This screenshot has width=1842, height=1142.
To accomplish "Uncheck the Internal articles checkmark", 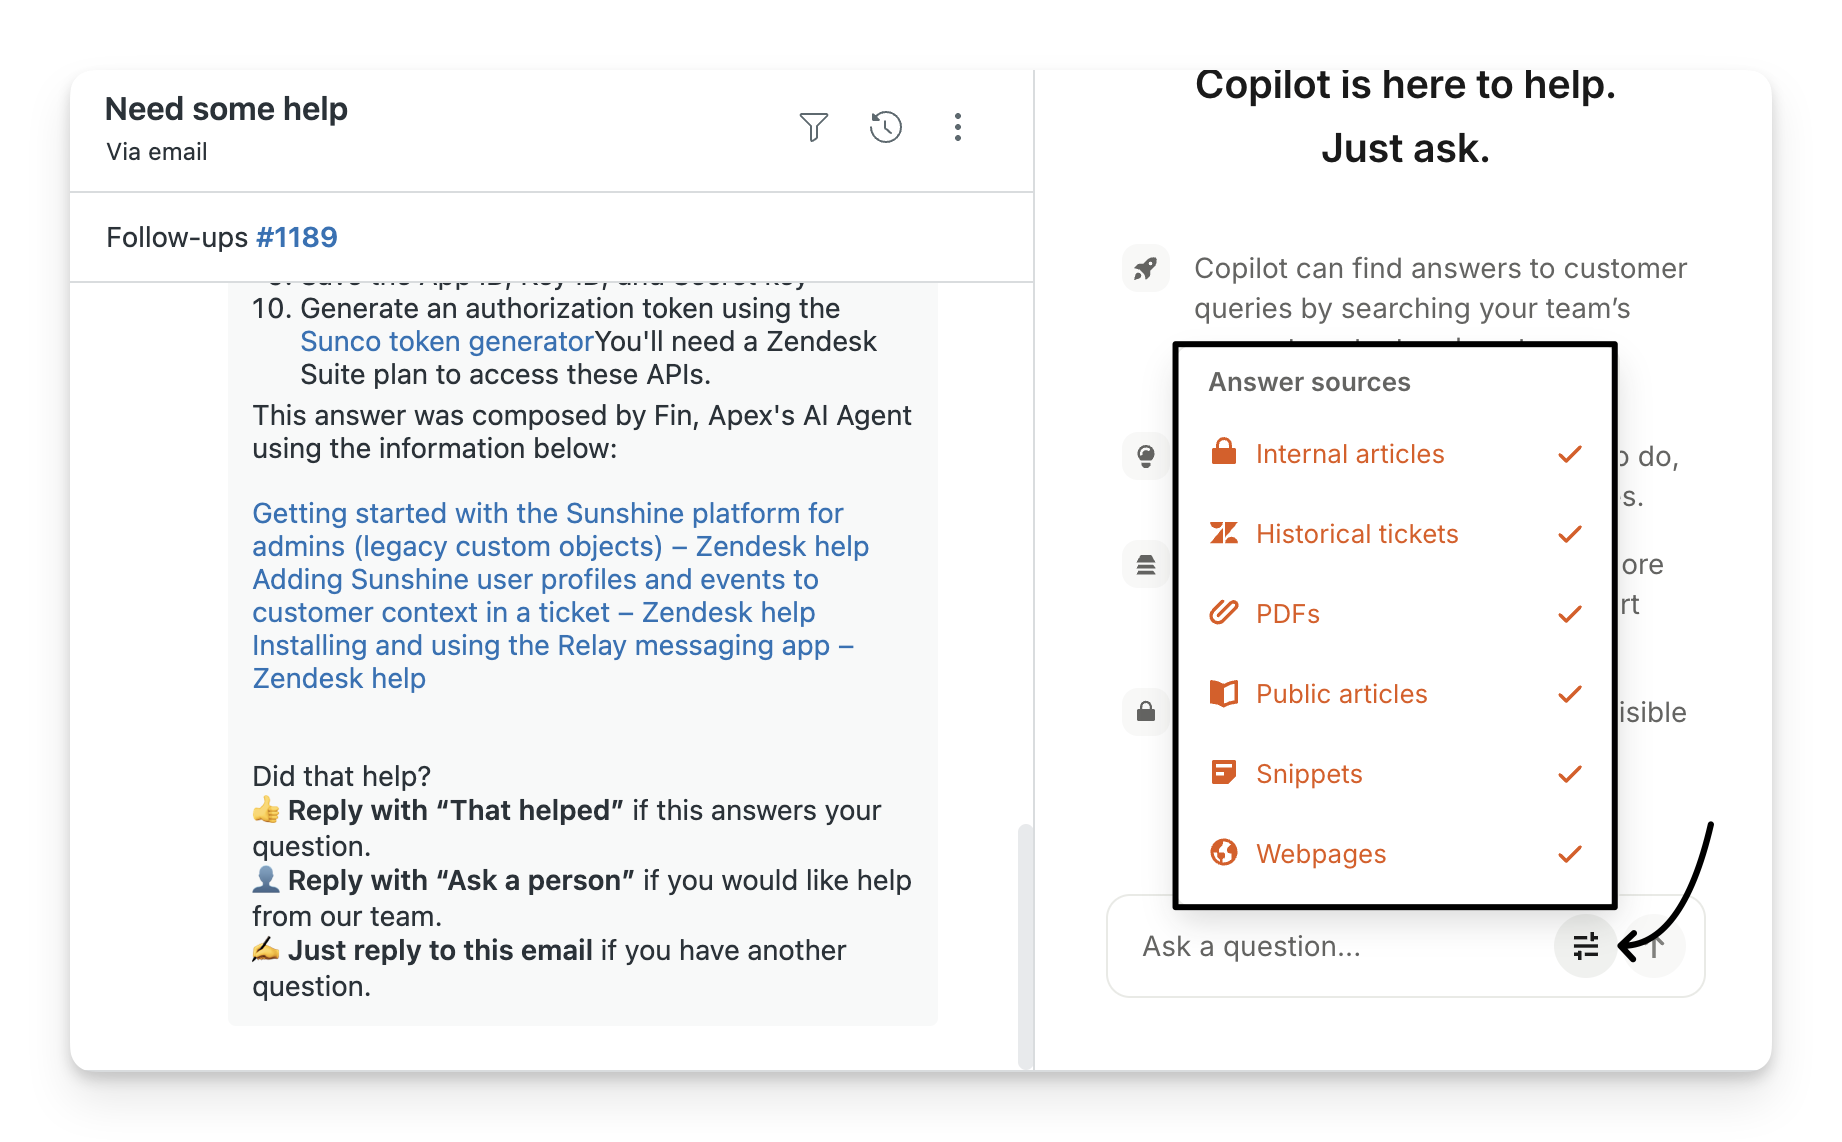I will pos(1569,454).
